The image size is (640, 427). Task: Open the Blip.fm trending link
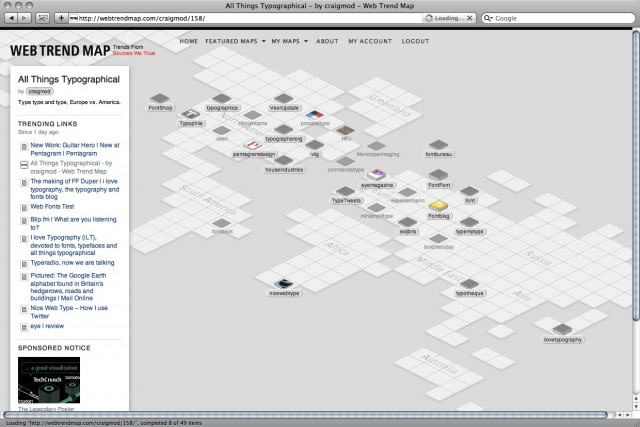coord(73,223)
